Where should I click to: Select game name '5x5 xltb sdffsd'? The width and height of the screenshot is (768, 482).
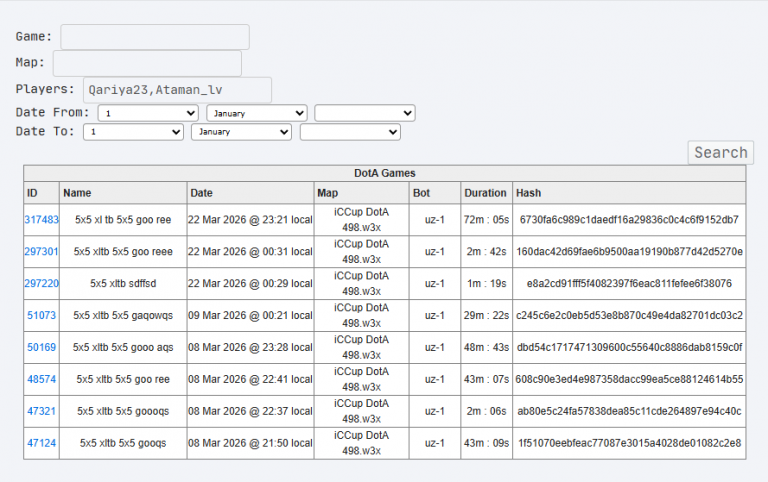pos(123,284)
